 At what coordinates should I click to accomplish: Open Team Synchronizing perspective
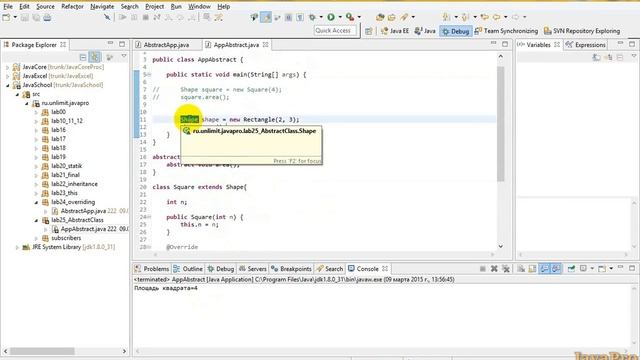pos(506,31)
